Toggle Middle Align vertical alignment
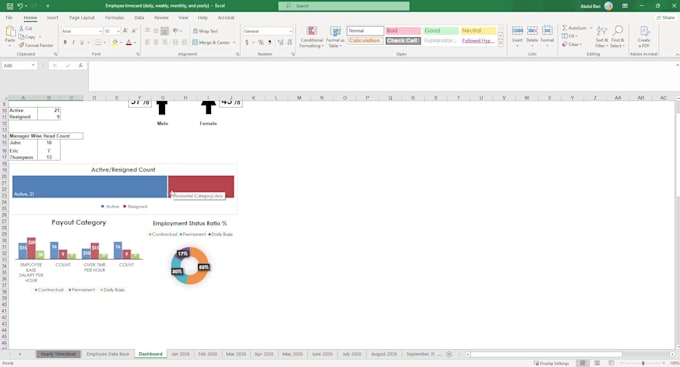 (156, 31)
